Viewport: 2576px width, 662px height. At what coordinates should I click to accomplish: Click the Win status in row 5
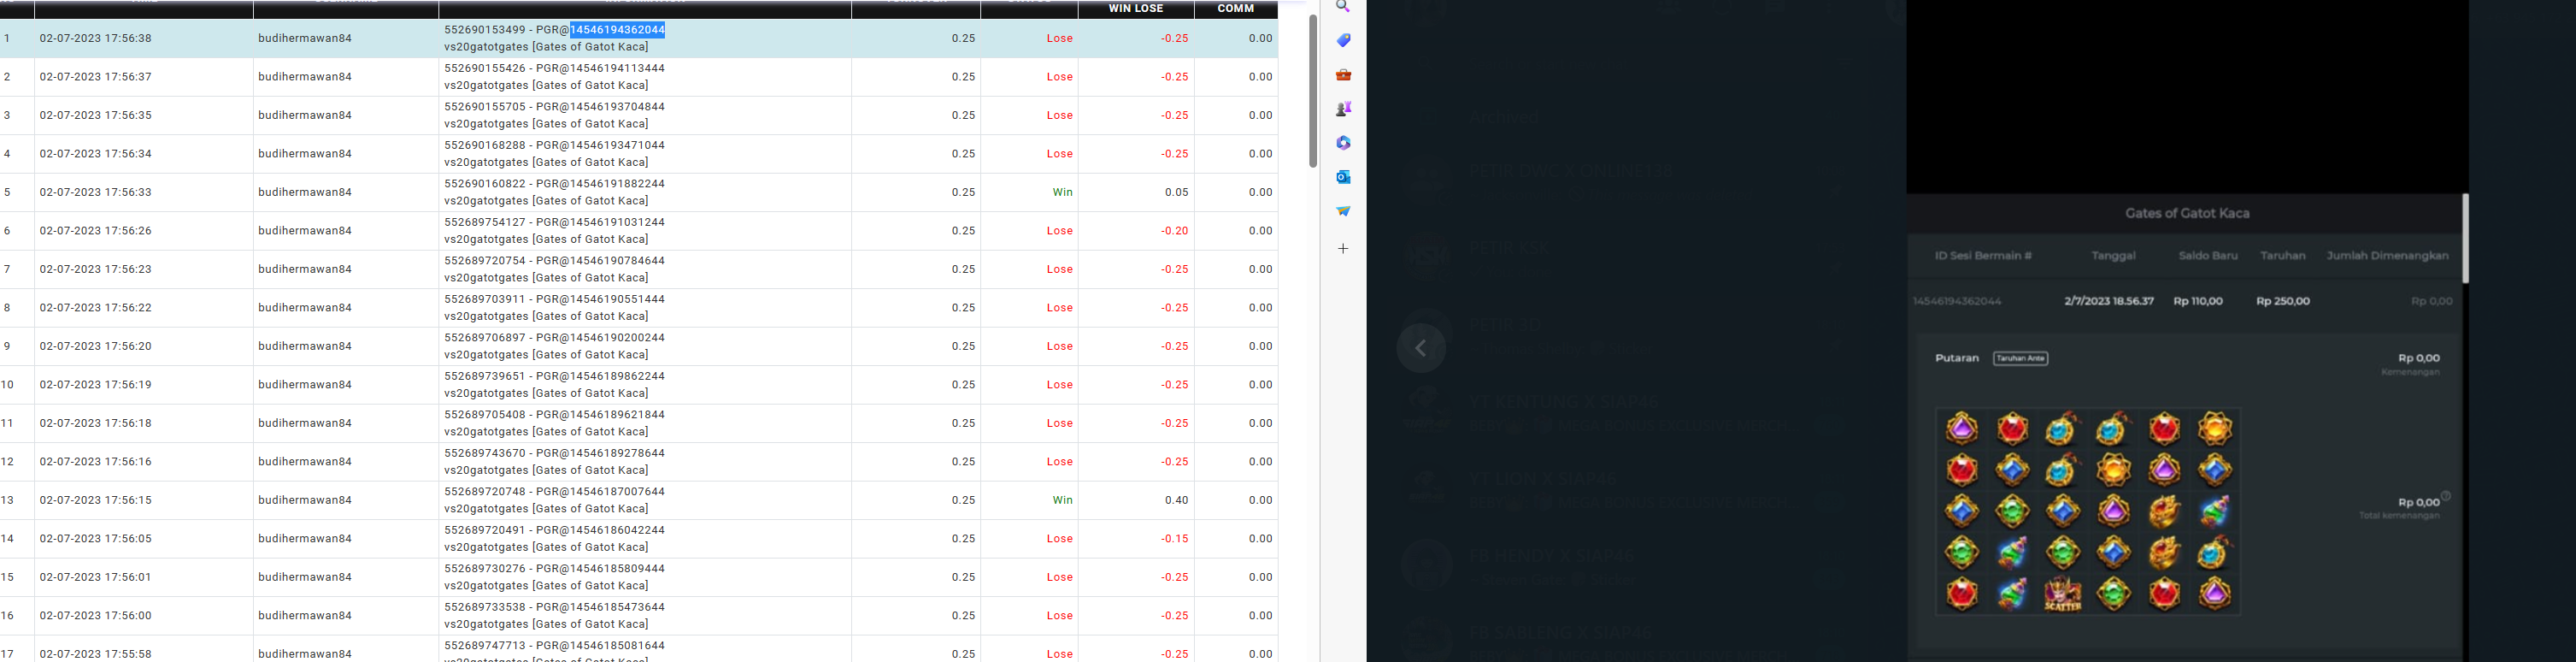click(x=1062, y=192)
